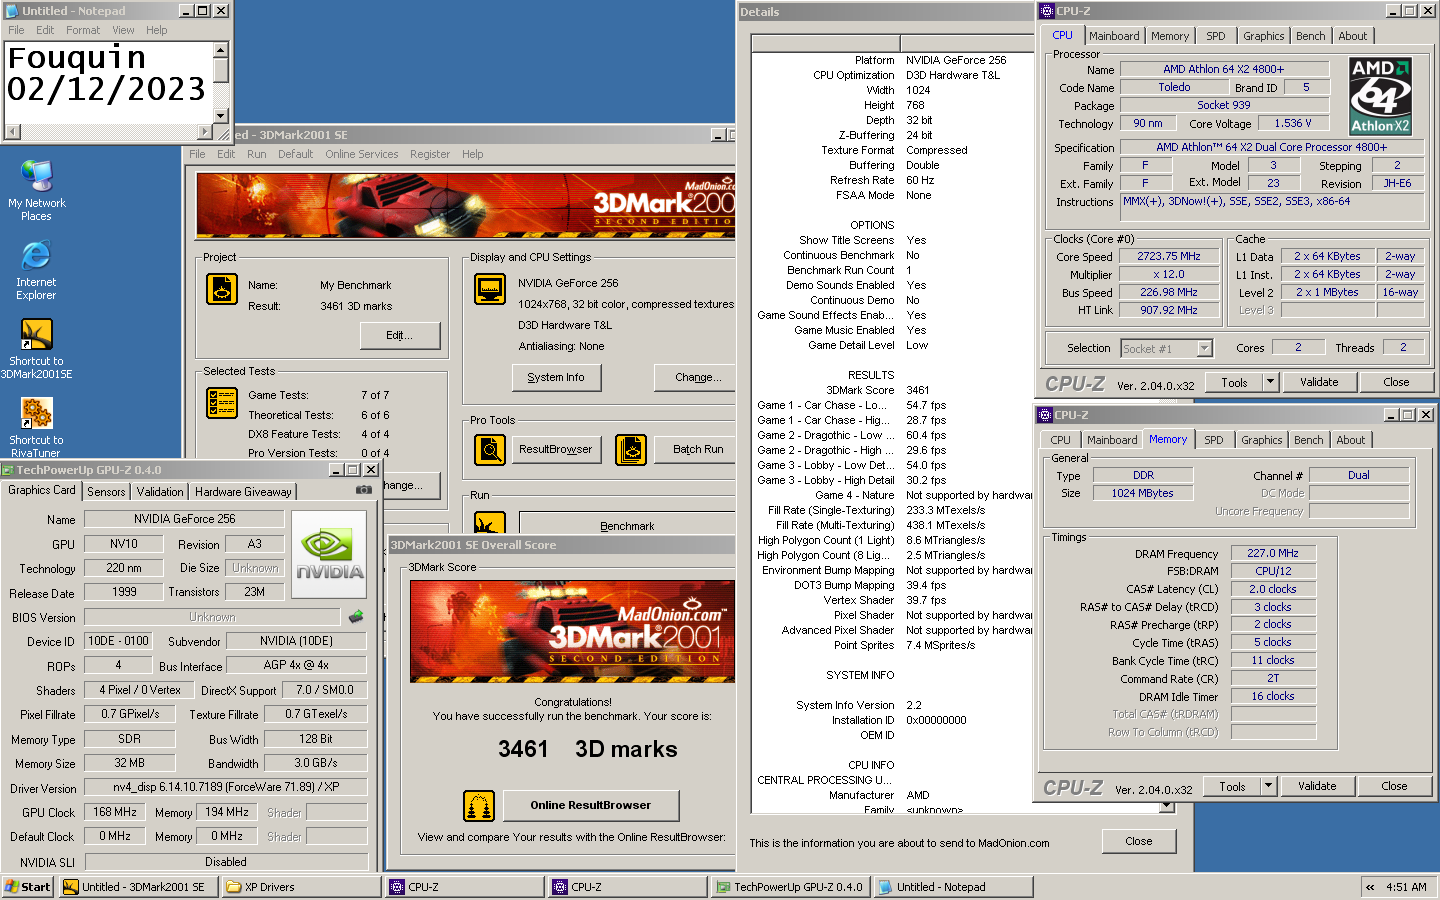Open Tools dropdown arrow in upper CPU-Z
The width and height of the screenshot is (1440, 900).
pos(1270,382)
